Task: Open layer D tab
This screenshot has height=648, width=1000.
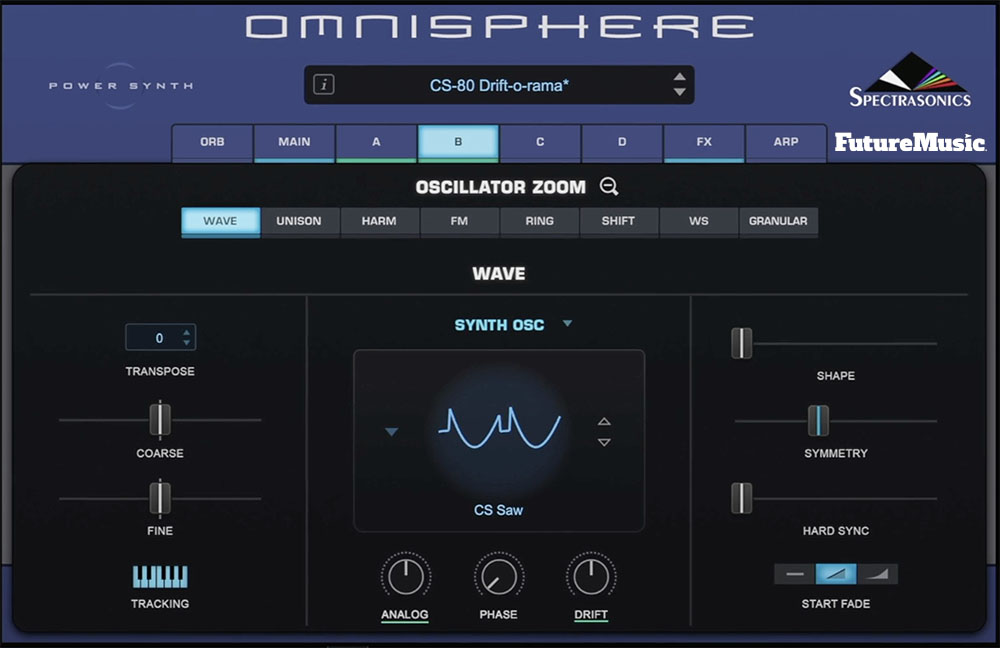Action: 622,142
